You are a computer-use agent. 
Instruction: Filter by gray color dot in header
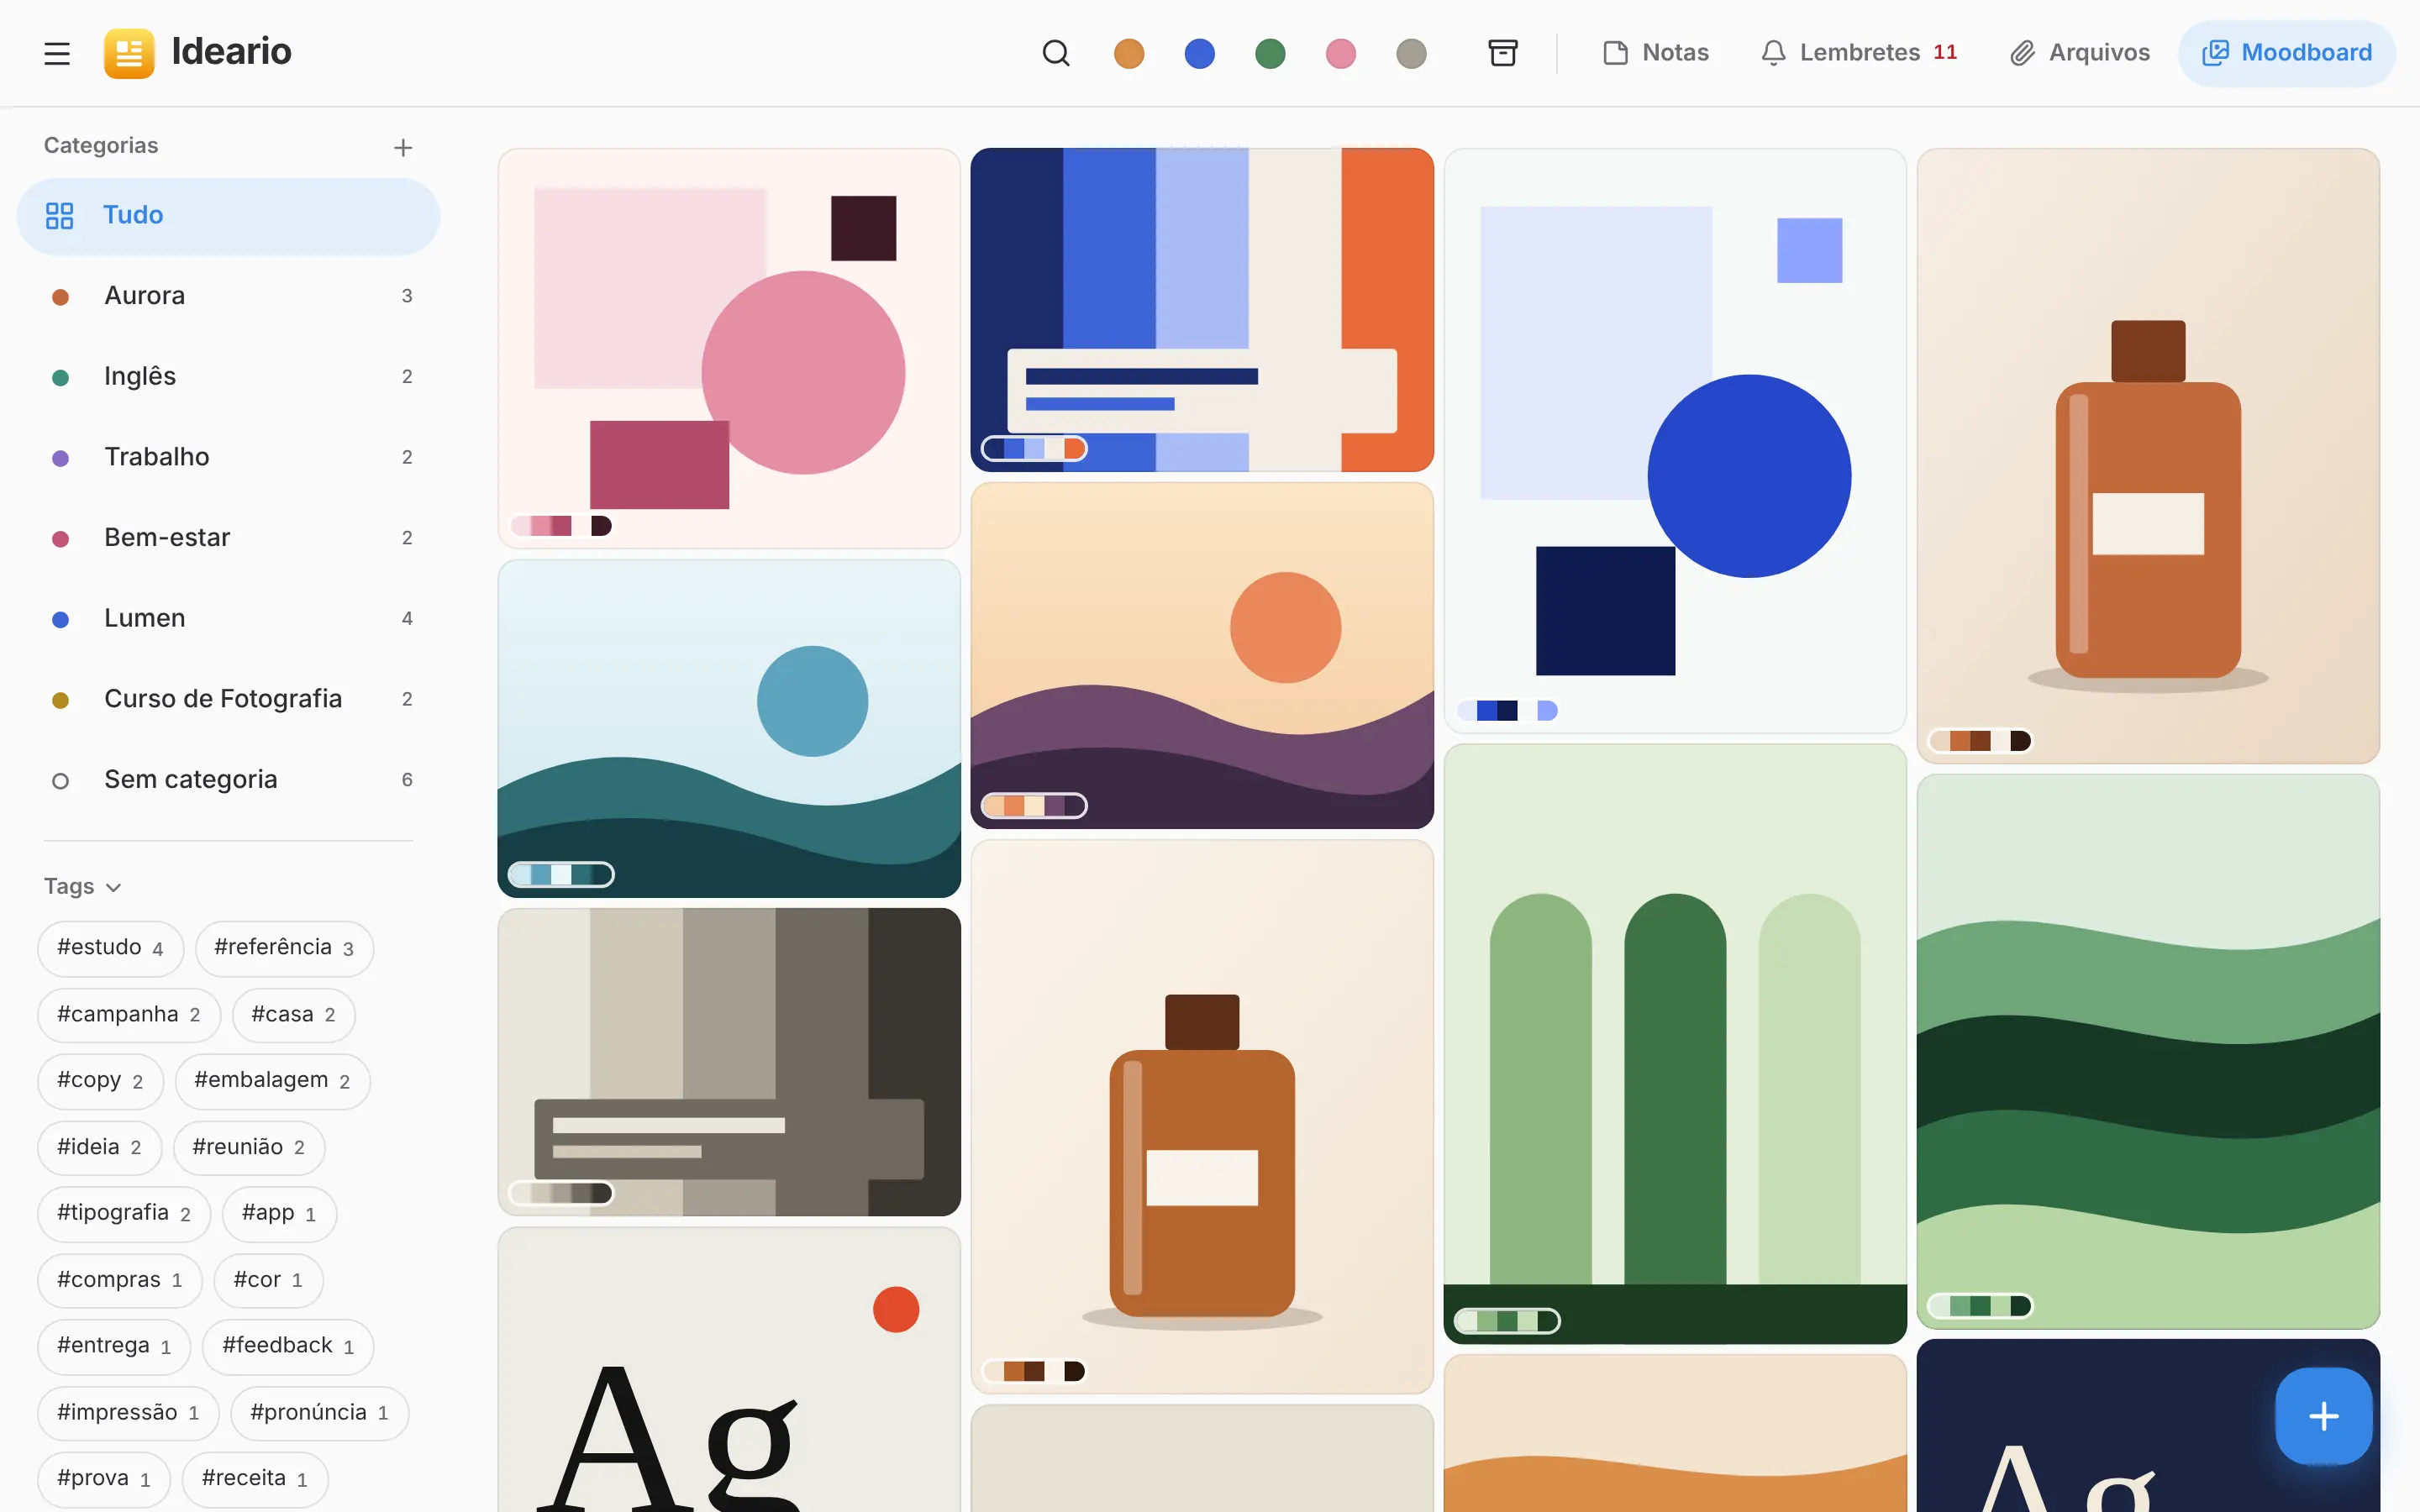[x=1411, y=53]
